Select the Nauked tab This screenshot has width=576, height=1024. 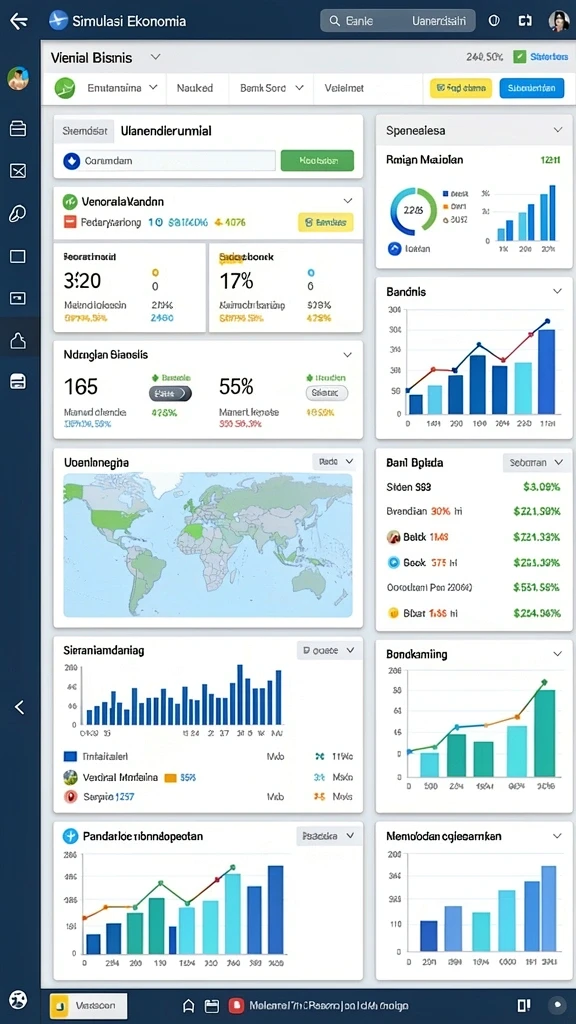tap(195, 88)
